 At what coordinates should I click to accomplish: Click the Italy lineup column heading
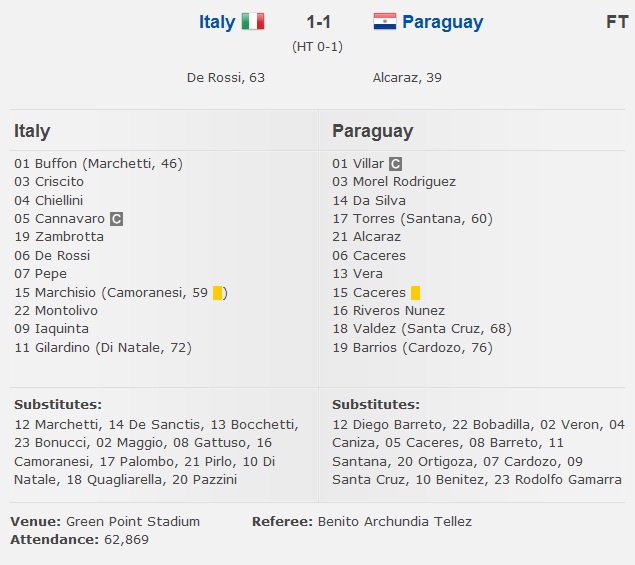click(x=32, y=131)
